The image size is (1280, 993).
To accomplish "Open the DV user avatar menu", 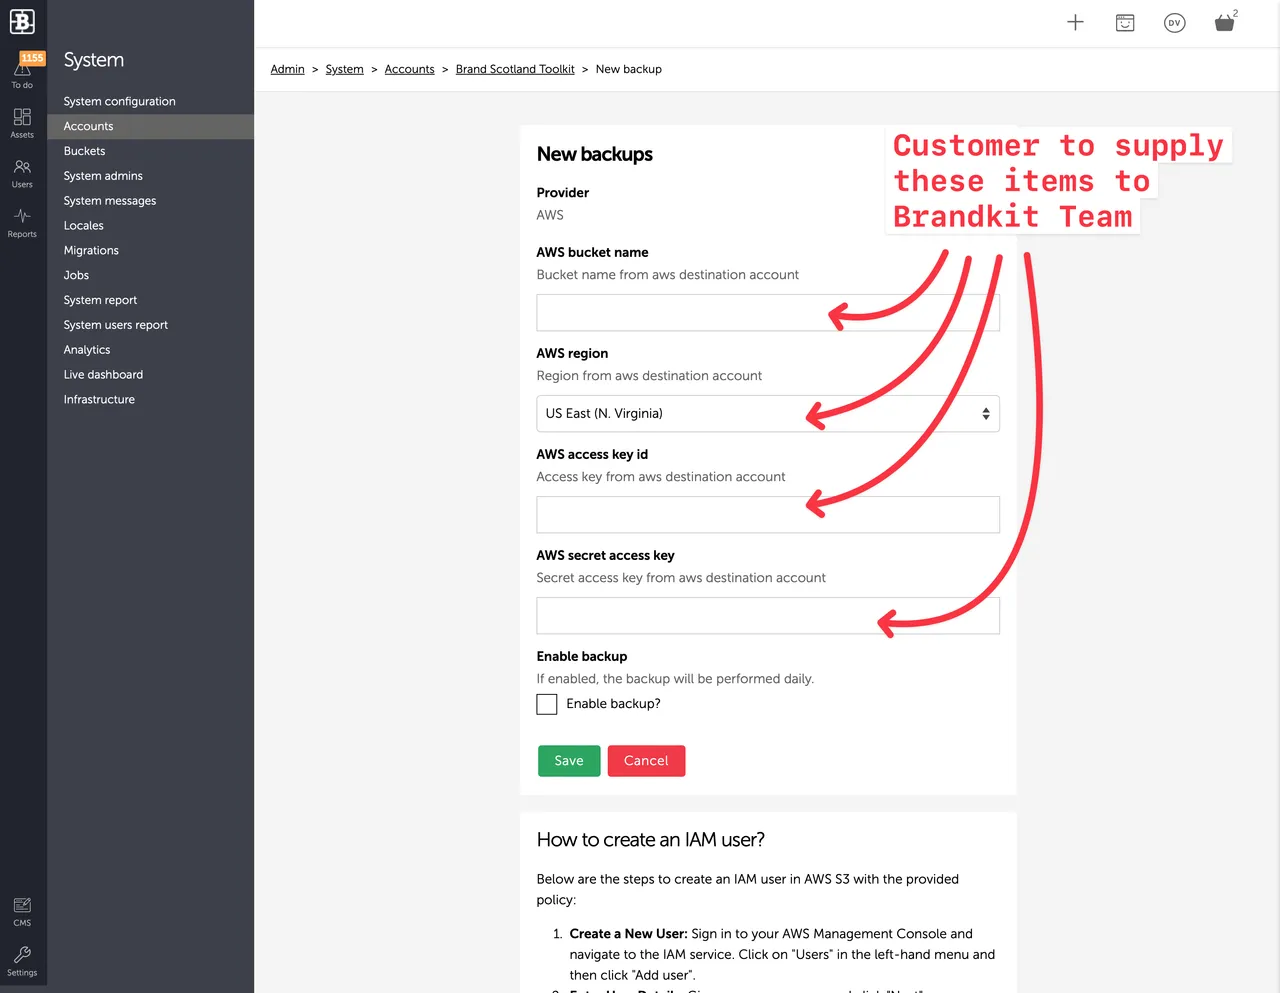I will click(x=1175, y=23).
